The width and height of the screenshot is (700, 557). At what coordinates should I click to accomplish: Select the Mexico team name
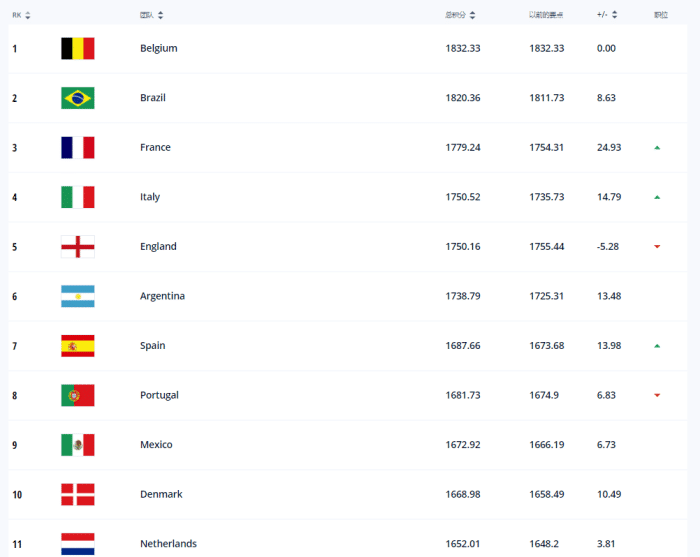pos(156,445)
